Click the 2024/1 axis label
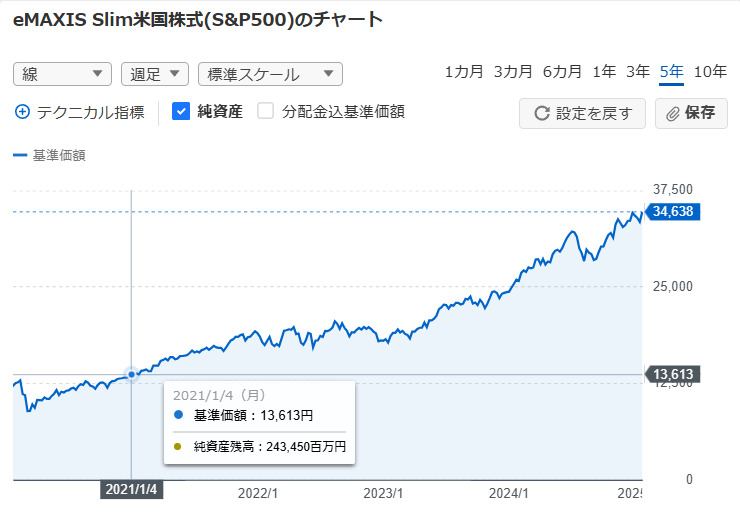 coord(509,493)
